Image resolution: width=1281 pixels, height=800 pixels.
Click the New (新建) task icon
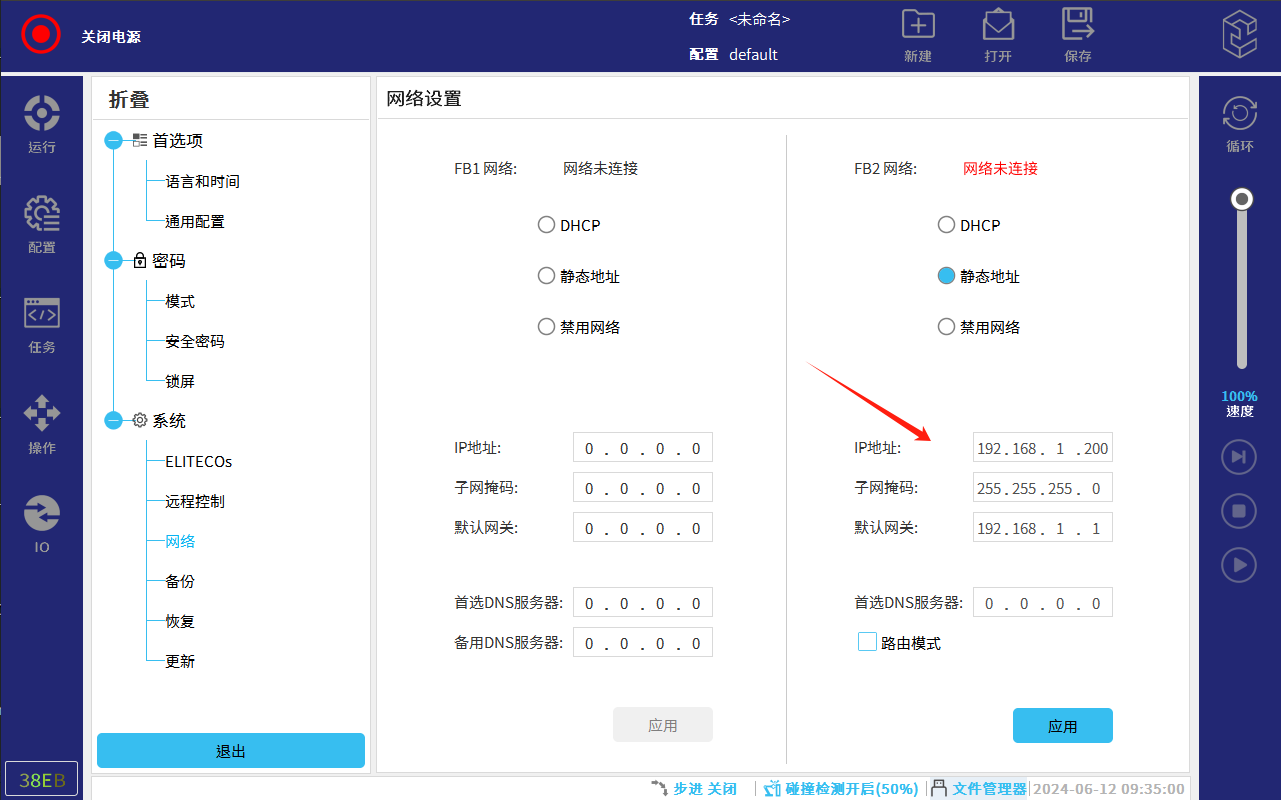click(x=918, y=26)
